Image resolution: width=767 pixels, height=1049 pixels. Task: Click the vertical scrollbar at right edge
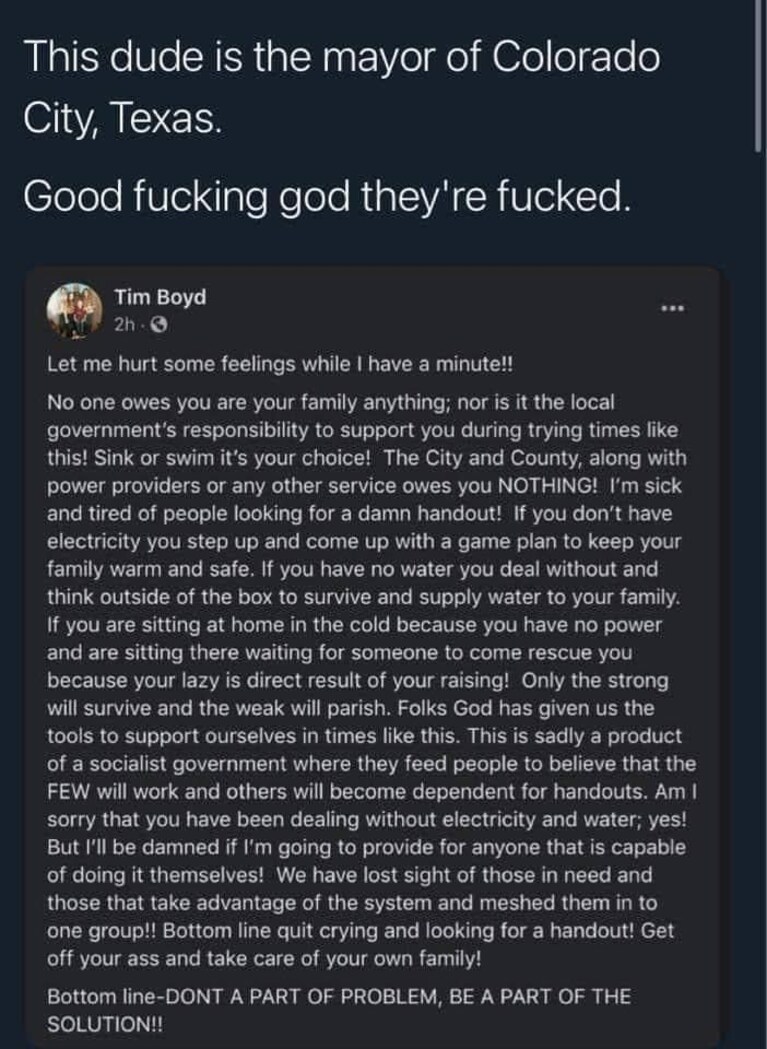click(x=759, y=77)
